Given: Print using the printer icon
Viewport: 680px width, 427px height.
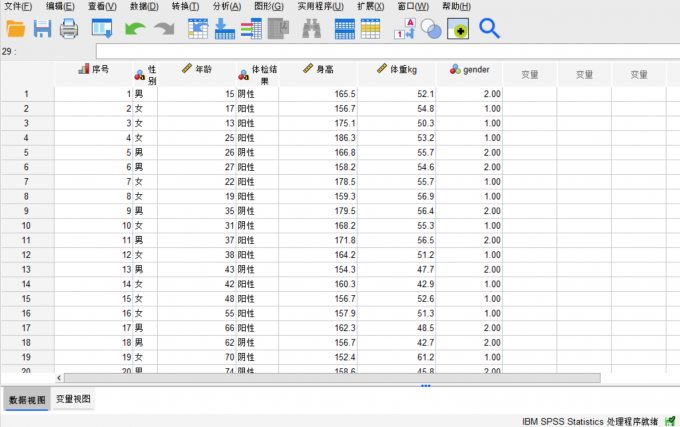Looking at the screenshot, I should point(69,29).
